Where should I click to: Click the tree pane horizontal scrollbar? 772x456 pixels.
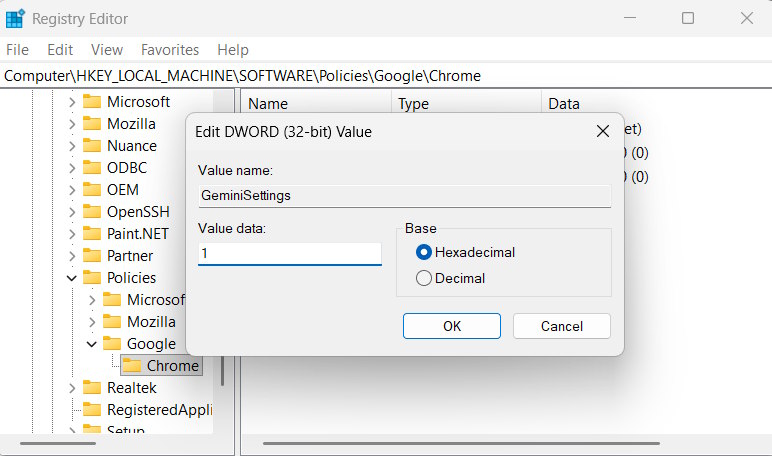(x=58, y=444)
